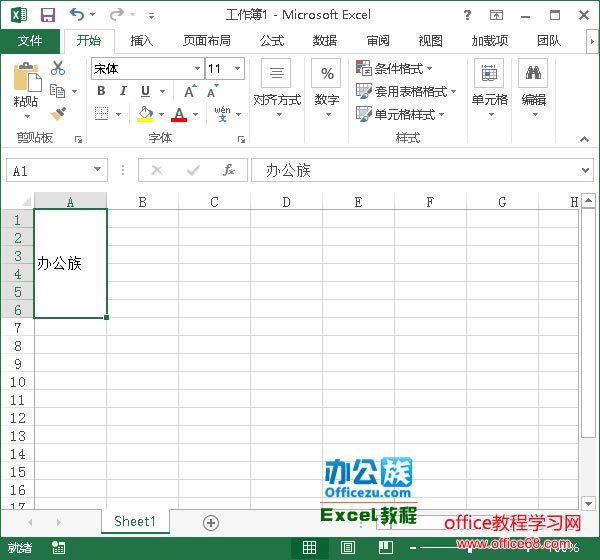Expand the fill color dropdown arrow
The width and height of the screenshot is (600, 560).
161,114
